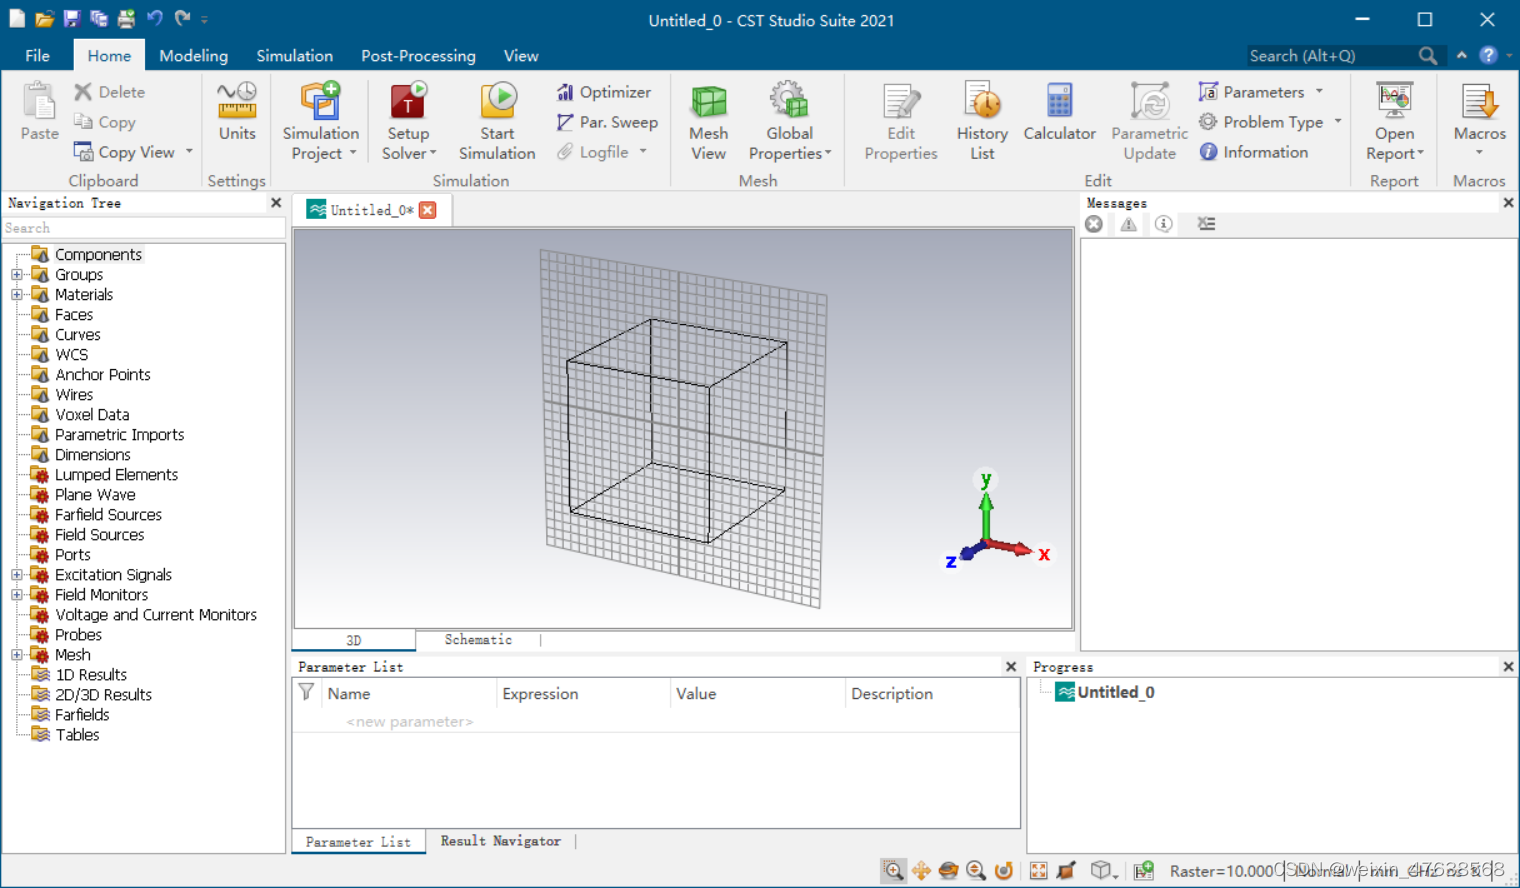Open the Units settings
Viewport: 1520px width, 888px height.
pyautogui.click(x=237, y=112)
